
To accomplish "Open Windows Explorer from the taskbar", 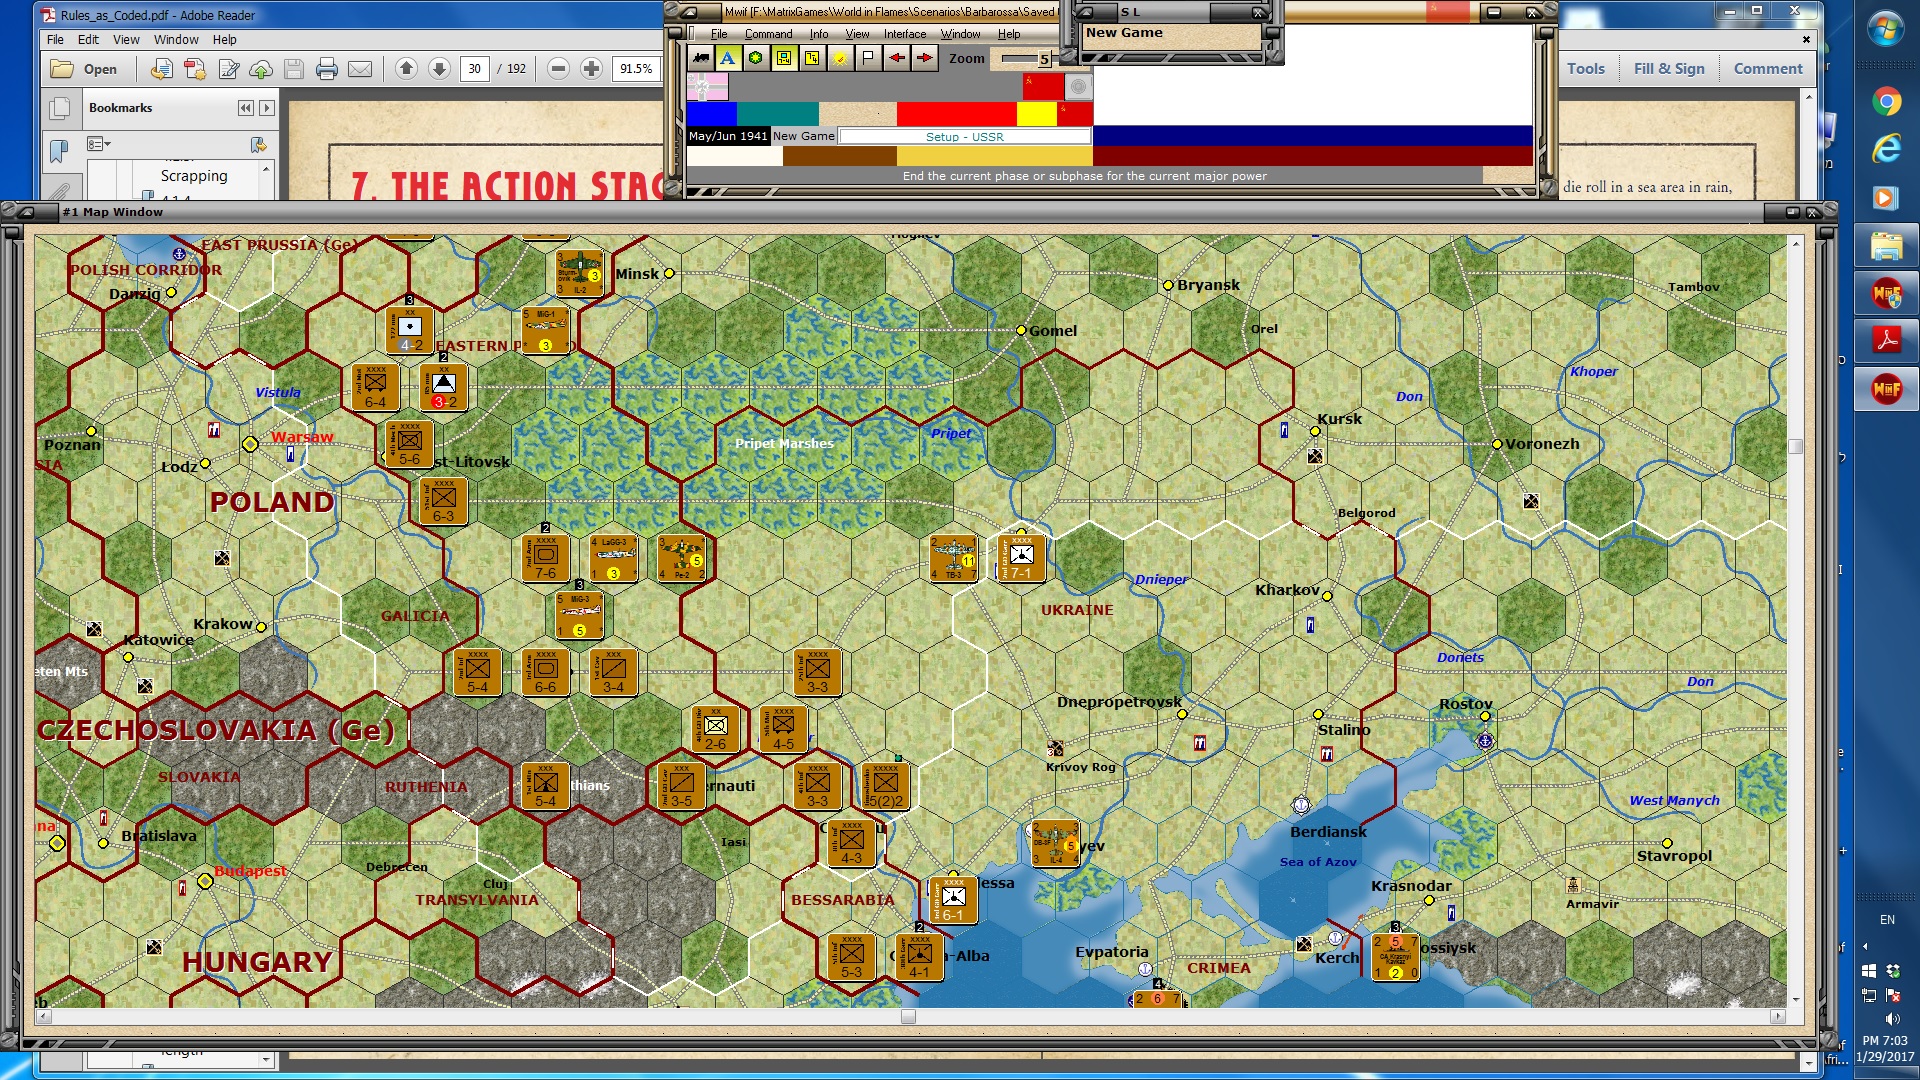I will (1887, 245).
